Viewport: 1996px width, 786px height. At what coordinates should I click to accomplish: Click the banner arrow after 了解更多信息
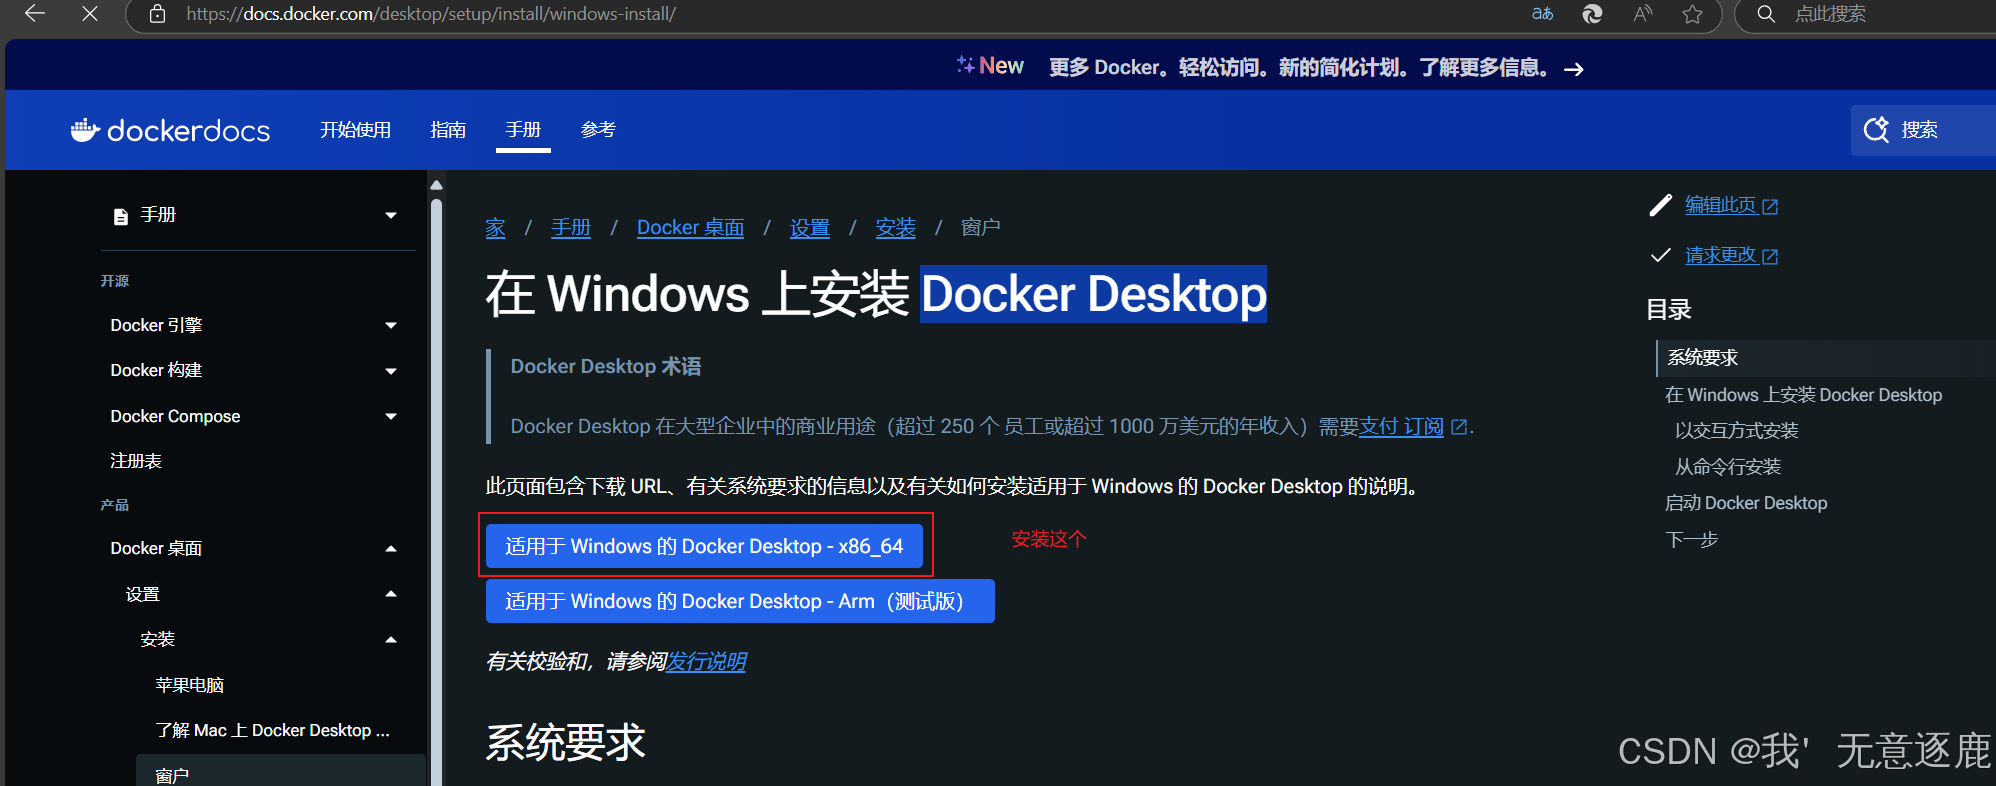pos(1574,69)
